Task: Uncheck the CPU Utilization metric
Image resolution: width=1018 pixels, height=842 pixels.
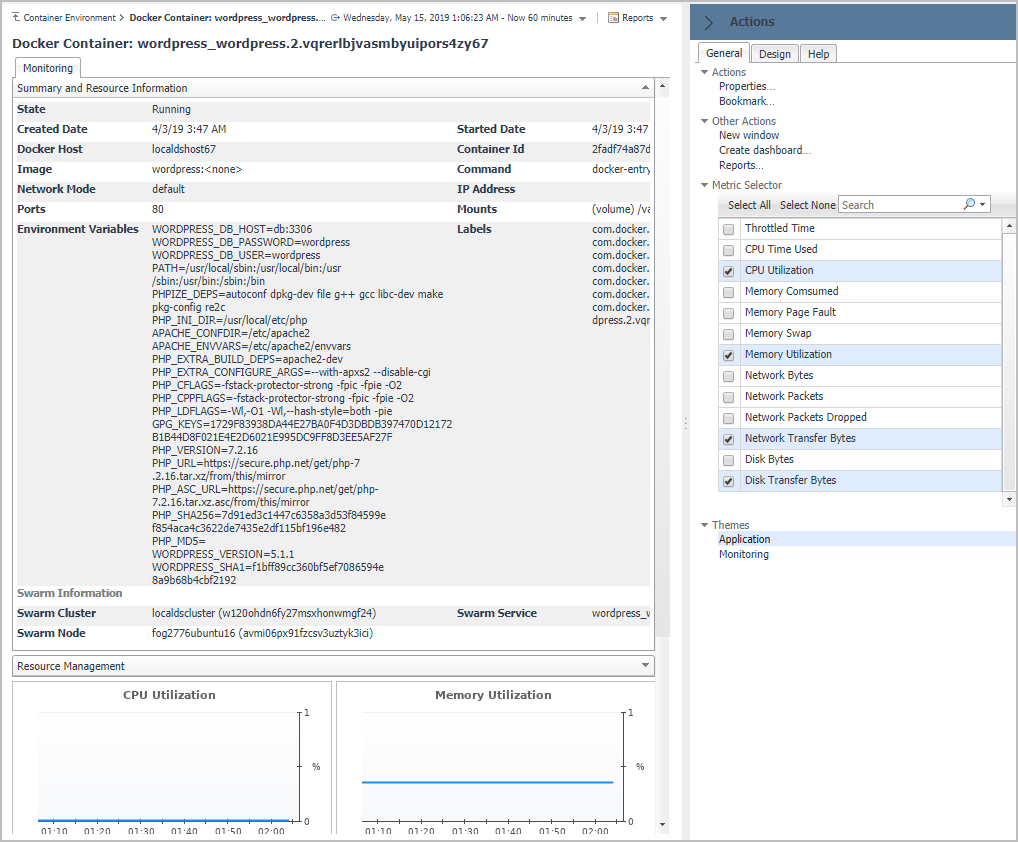Action: click(729, 271)
